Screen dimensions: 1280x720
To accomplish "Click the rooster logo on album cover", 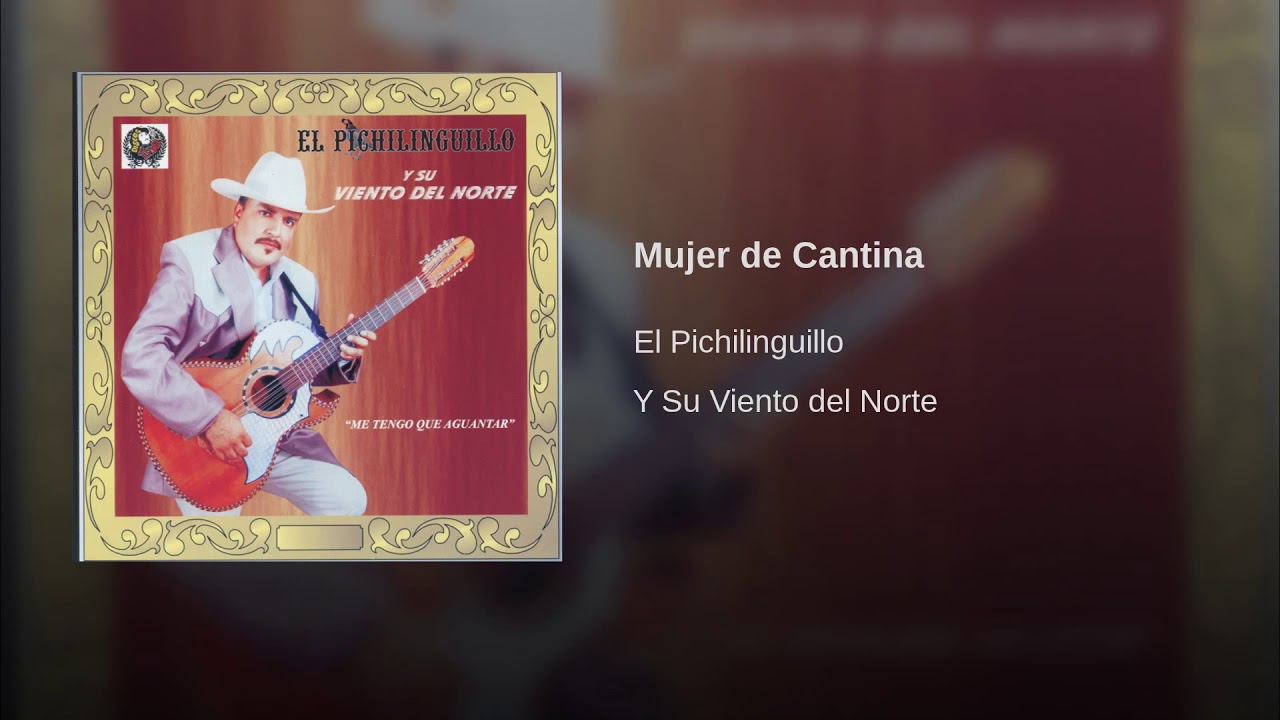I will coord(145,146).
